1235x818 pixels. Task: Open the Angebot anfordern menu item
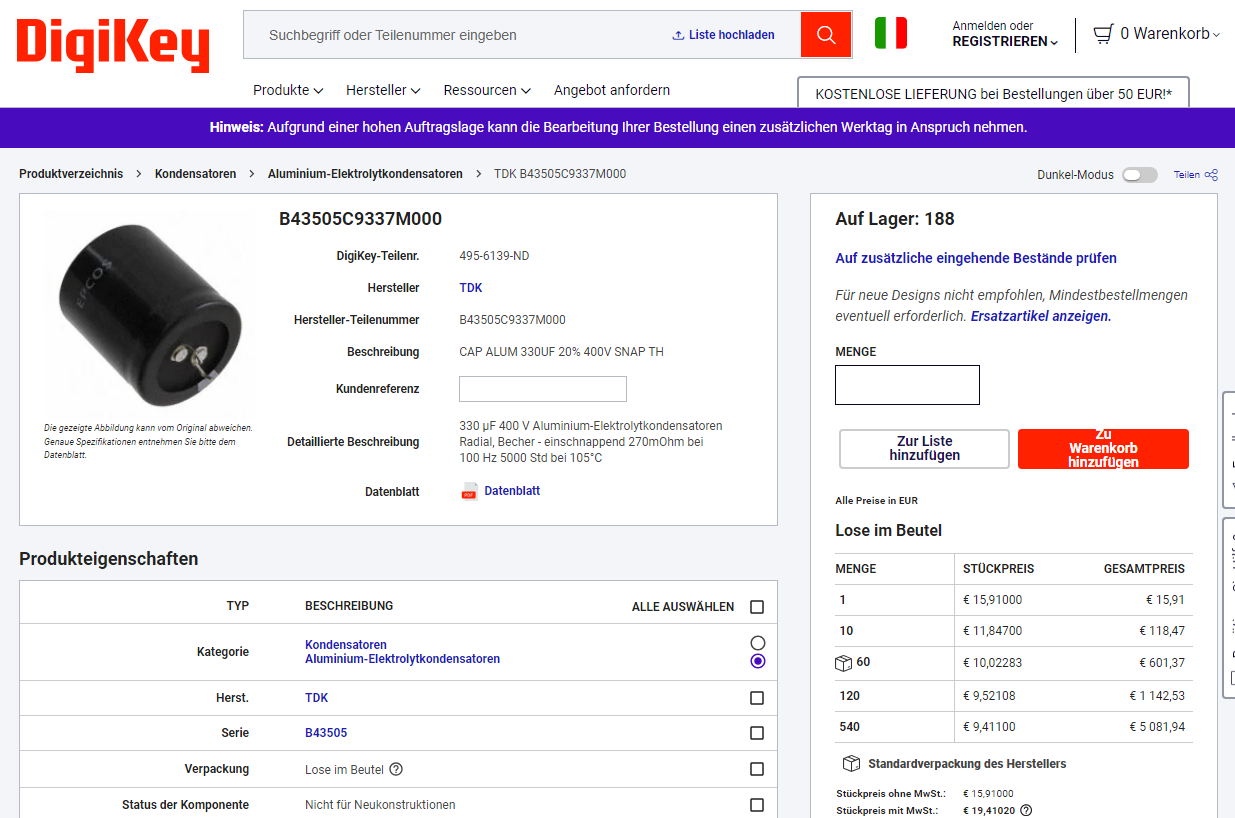pyautogui.click(x=612, y=90)
